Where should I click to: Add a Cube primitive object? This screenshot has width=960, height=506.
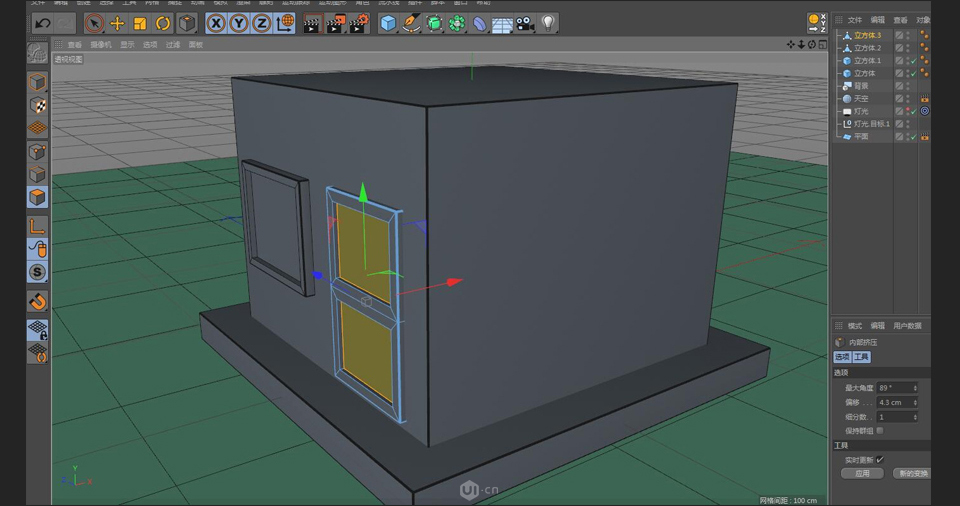[x=388, y=24]
